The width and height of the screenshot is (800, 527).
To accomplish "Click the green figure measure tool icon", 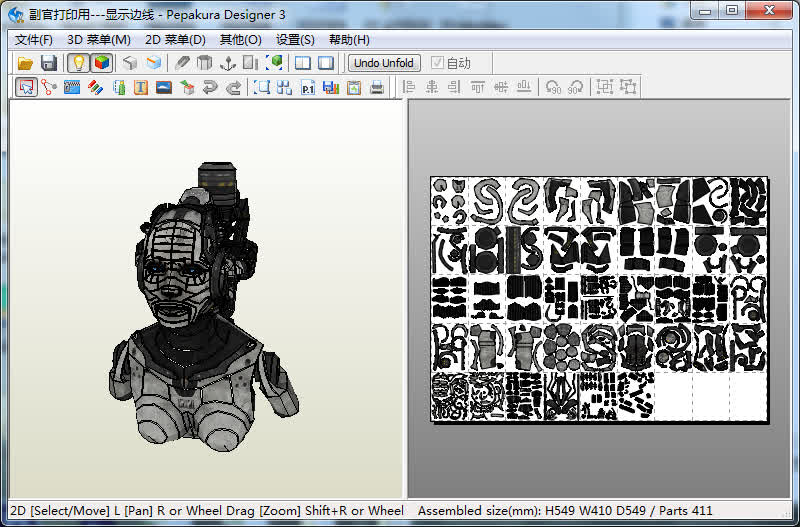I will point(118,87).
